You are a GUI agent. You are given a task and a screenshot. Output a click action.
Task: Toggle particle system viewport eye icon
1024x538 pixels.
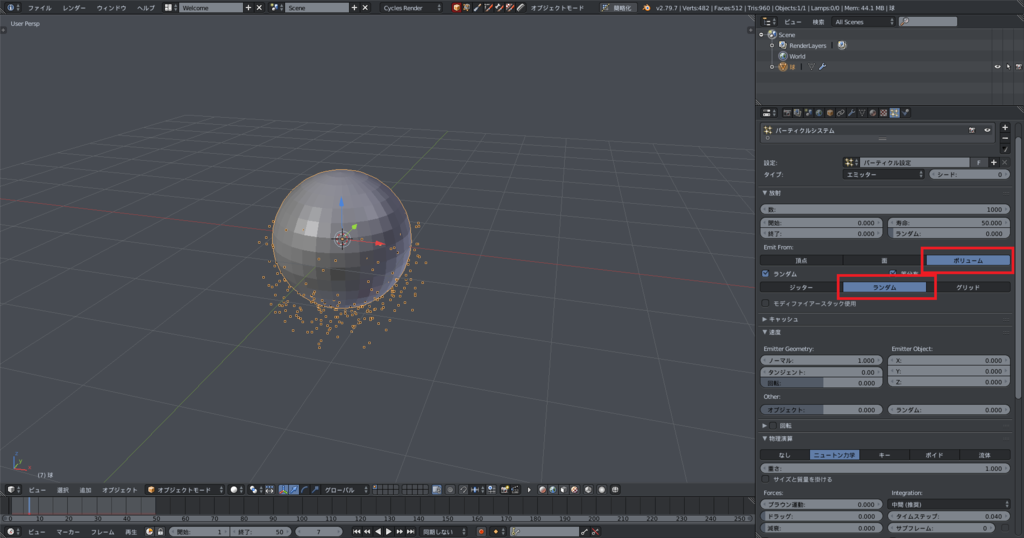click(987, 130)
